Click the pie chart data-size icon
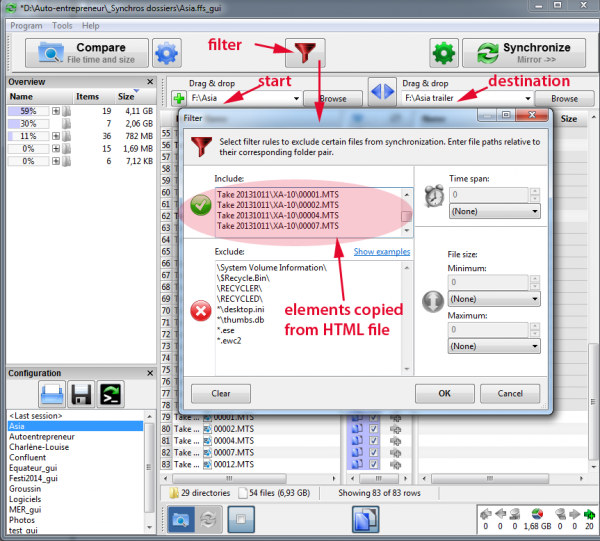The width and height of the screenshot is (600, 541). [x=537, y=514]
